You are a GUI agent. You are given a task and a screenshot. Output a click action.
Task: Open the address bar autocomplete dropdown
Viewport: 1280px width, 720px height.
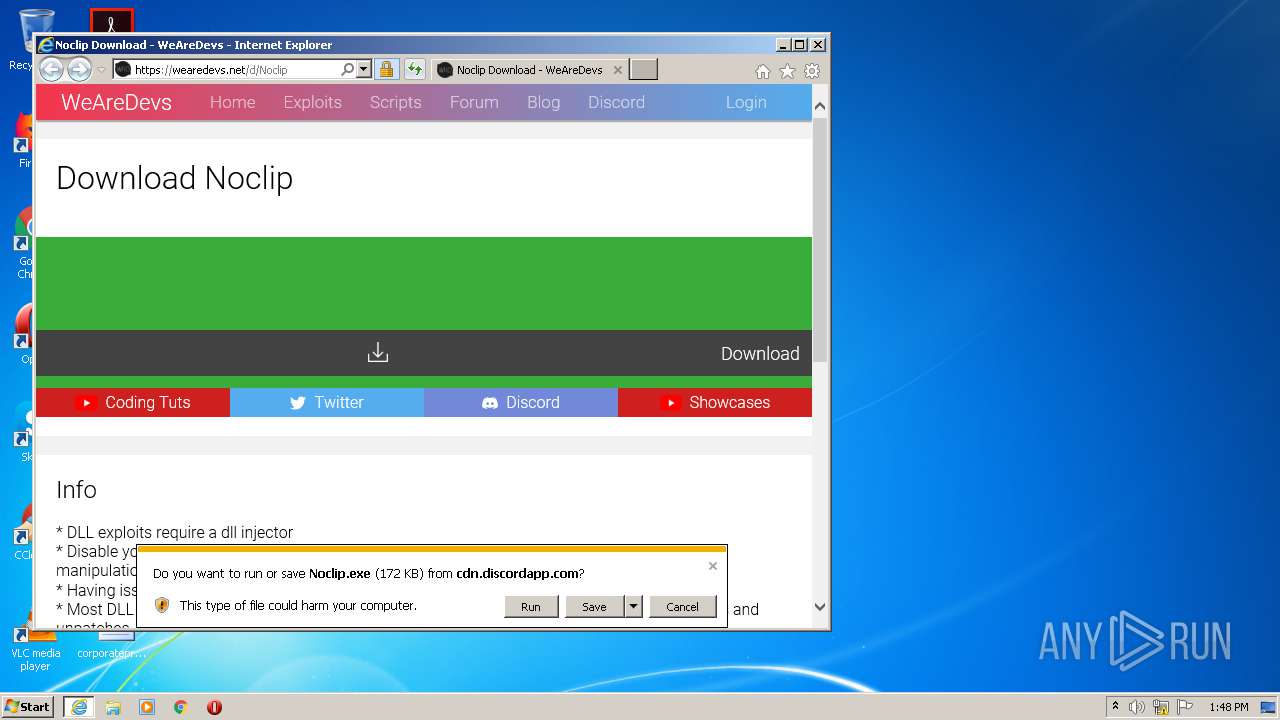point(364,69)
